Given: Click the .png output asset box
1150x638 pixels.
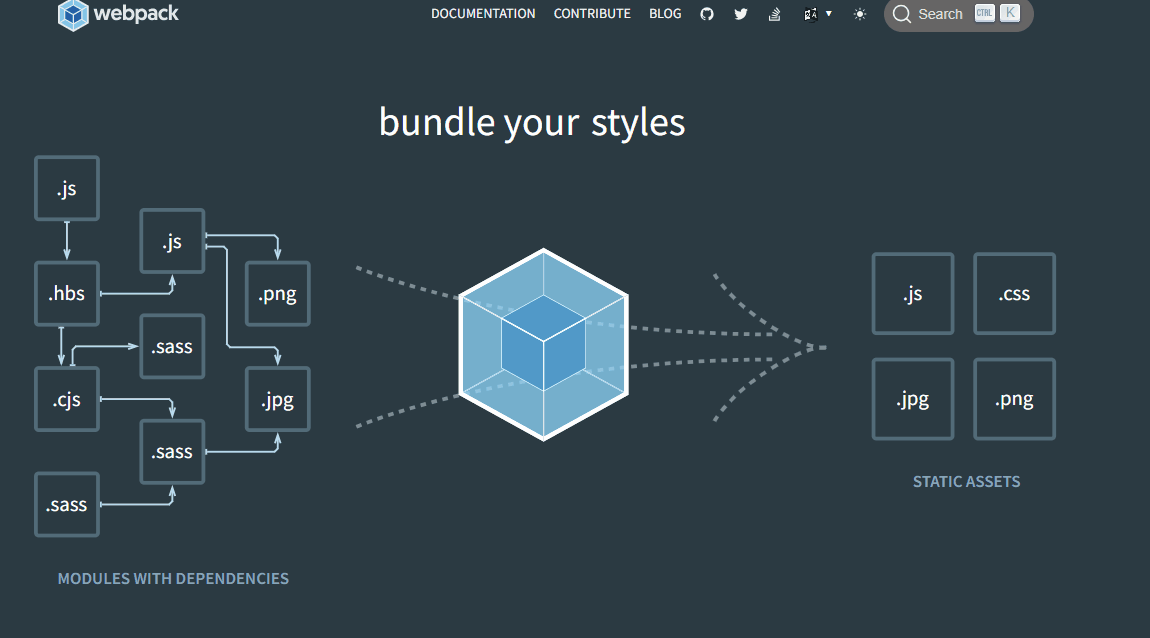Looking at the screenshot, I should (x=1014, y=398).
